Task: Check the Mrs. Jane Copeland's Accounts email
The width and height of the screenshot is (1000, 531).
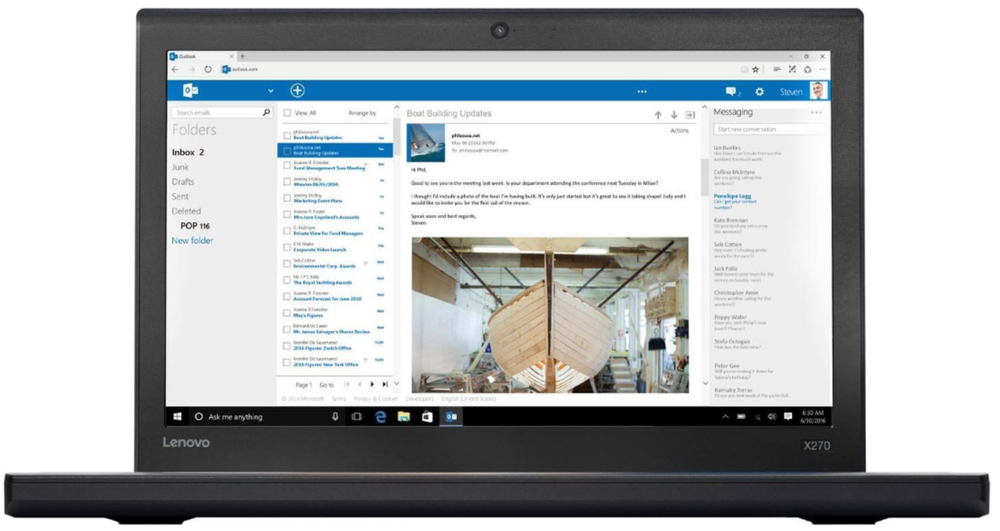Action: point(287,214)
